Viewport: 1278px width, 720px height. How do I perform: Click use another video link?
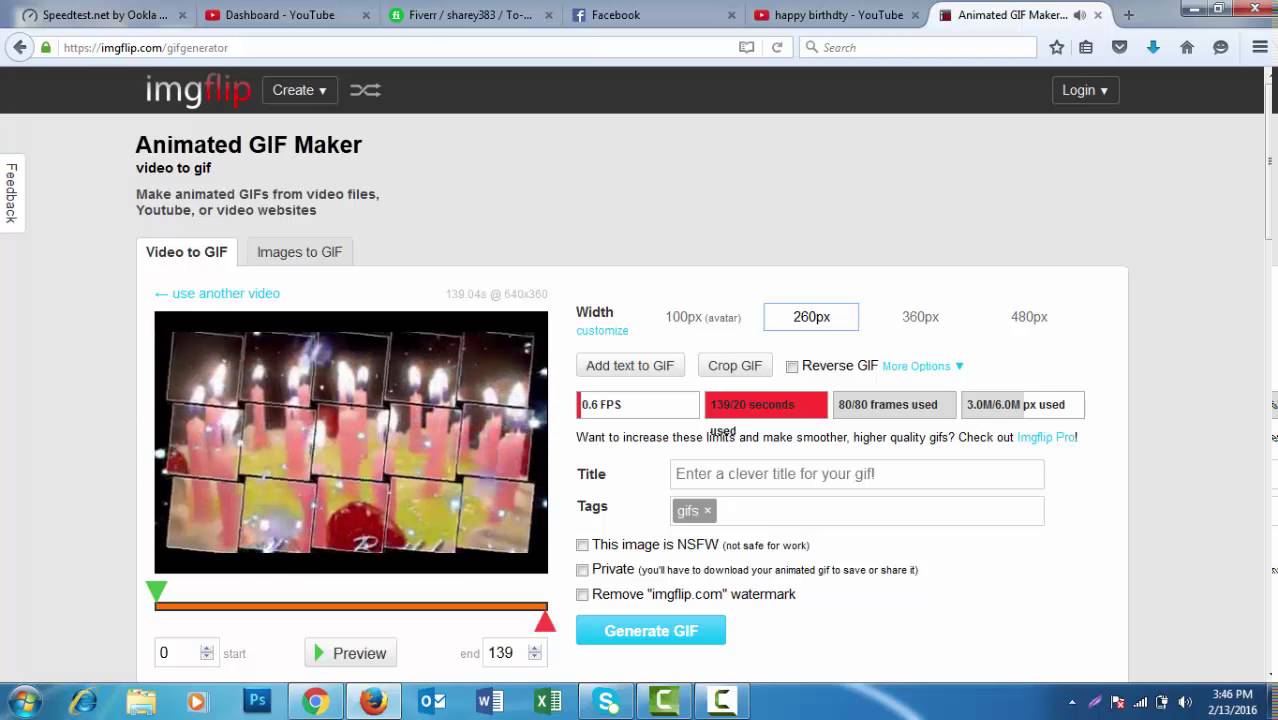coord(217,293)
